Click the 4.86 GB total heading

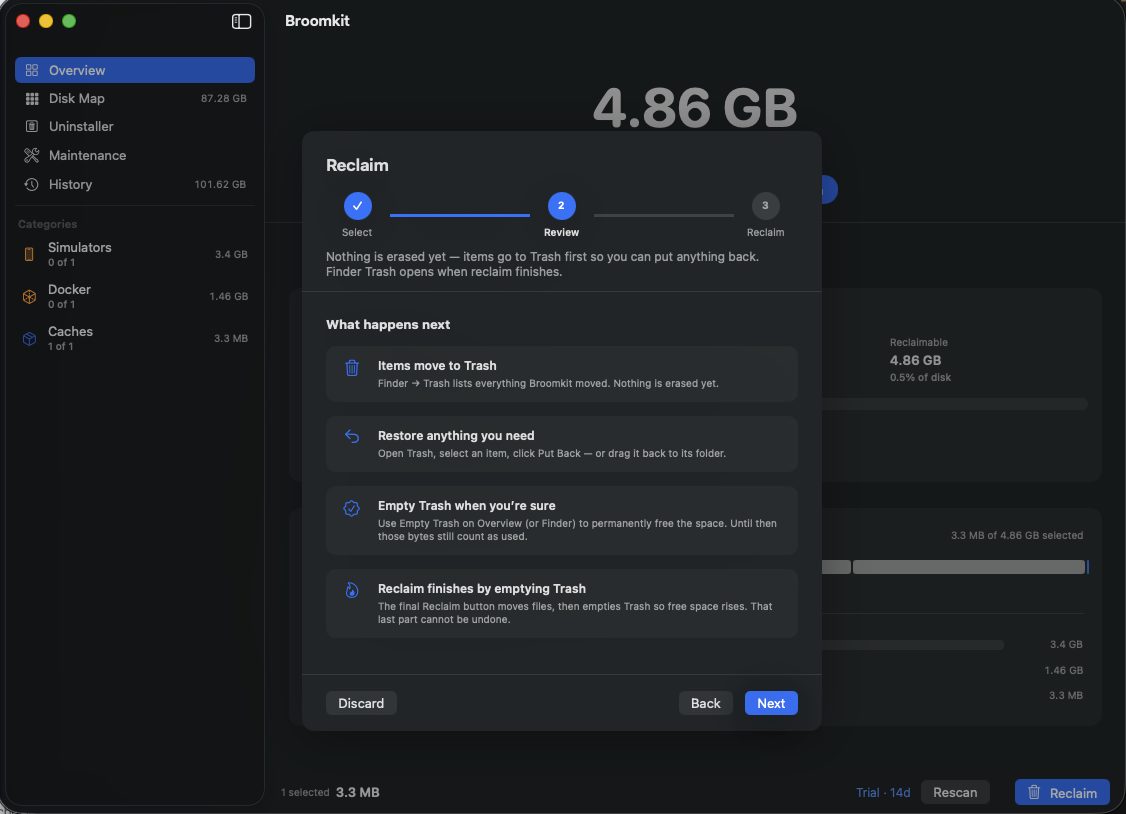click(x=694, y=108)
